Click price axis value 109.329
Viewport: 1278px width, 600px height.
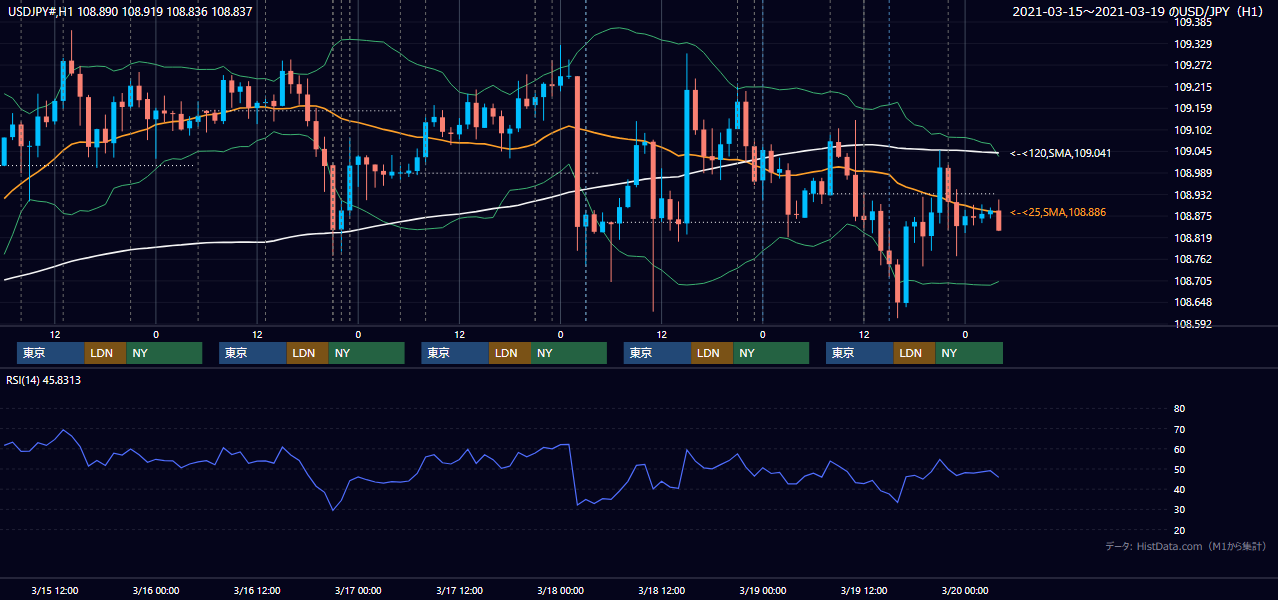(1193, 44)
